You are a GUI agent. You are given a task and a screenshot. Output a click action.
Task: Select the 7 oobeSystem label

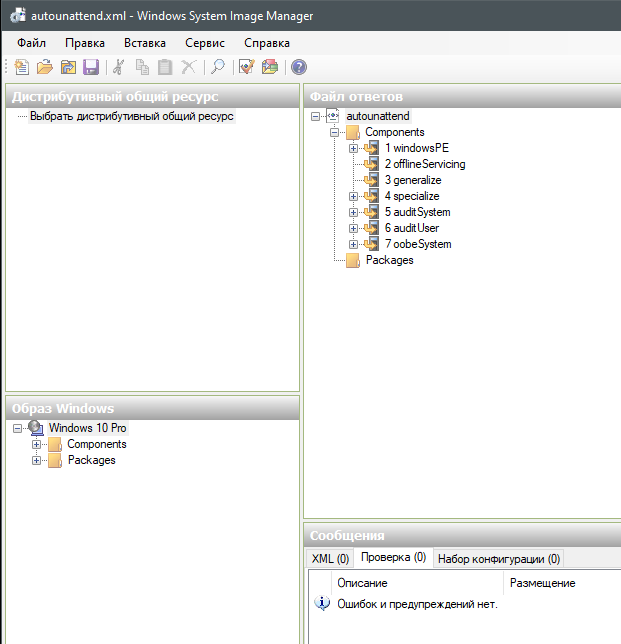point(418,244)
